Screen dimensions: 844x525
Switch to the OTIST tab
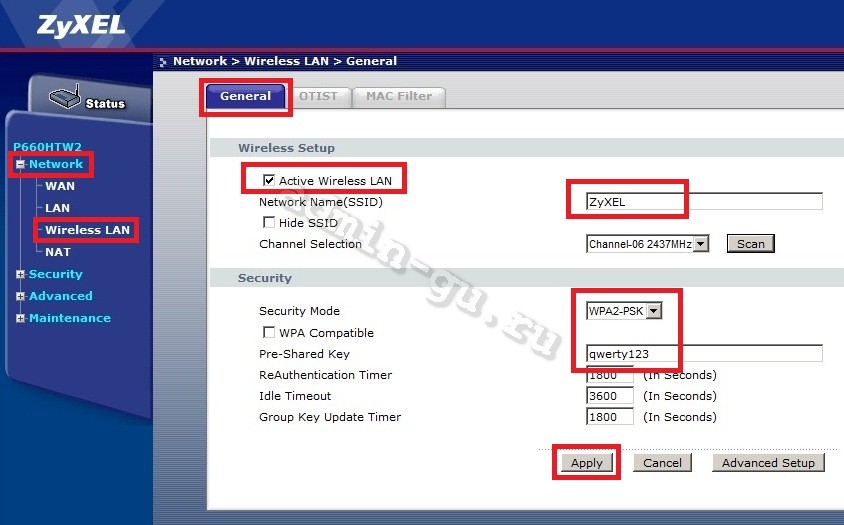click(x=318, y=97)
